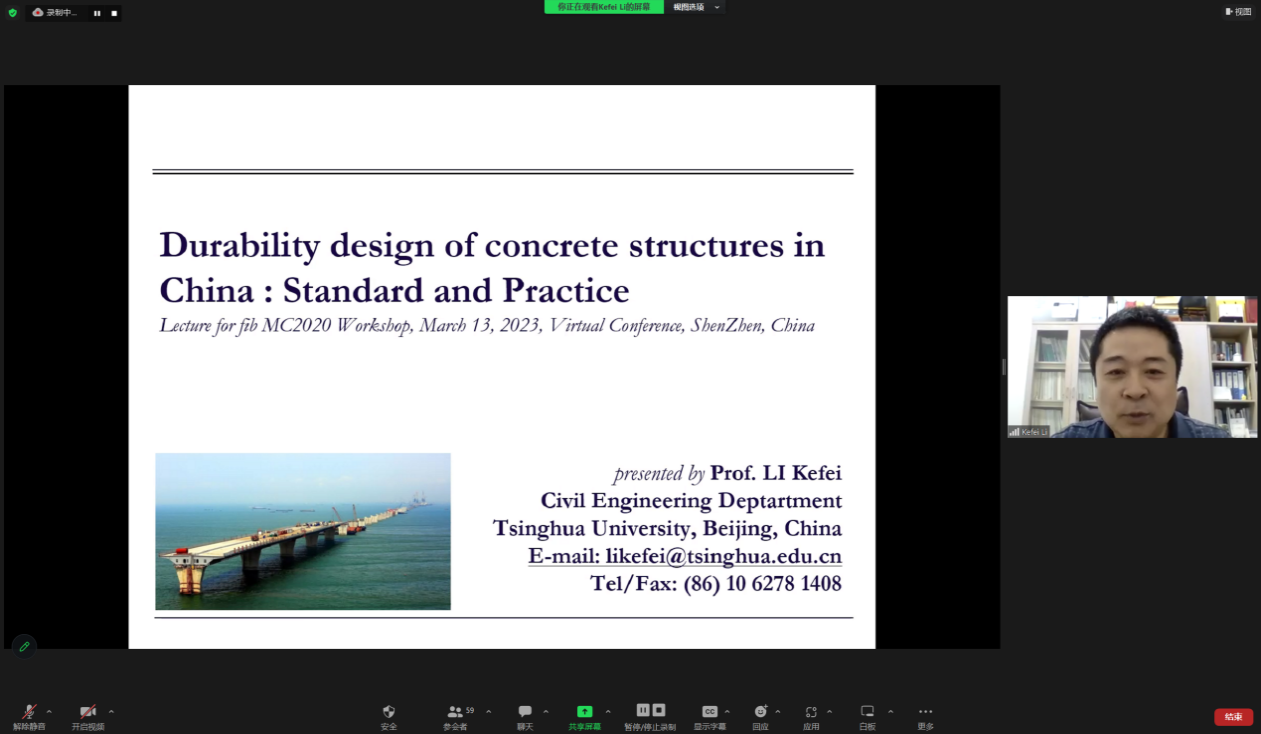The width and height of the screenshot is (1261, 734).
Task: Select Kefei Li's video thumbnail
Action: click(1132, 367)
